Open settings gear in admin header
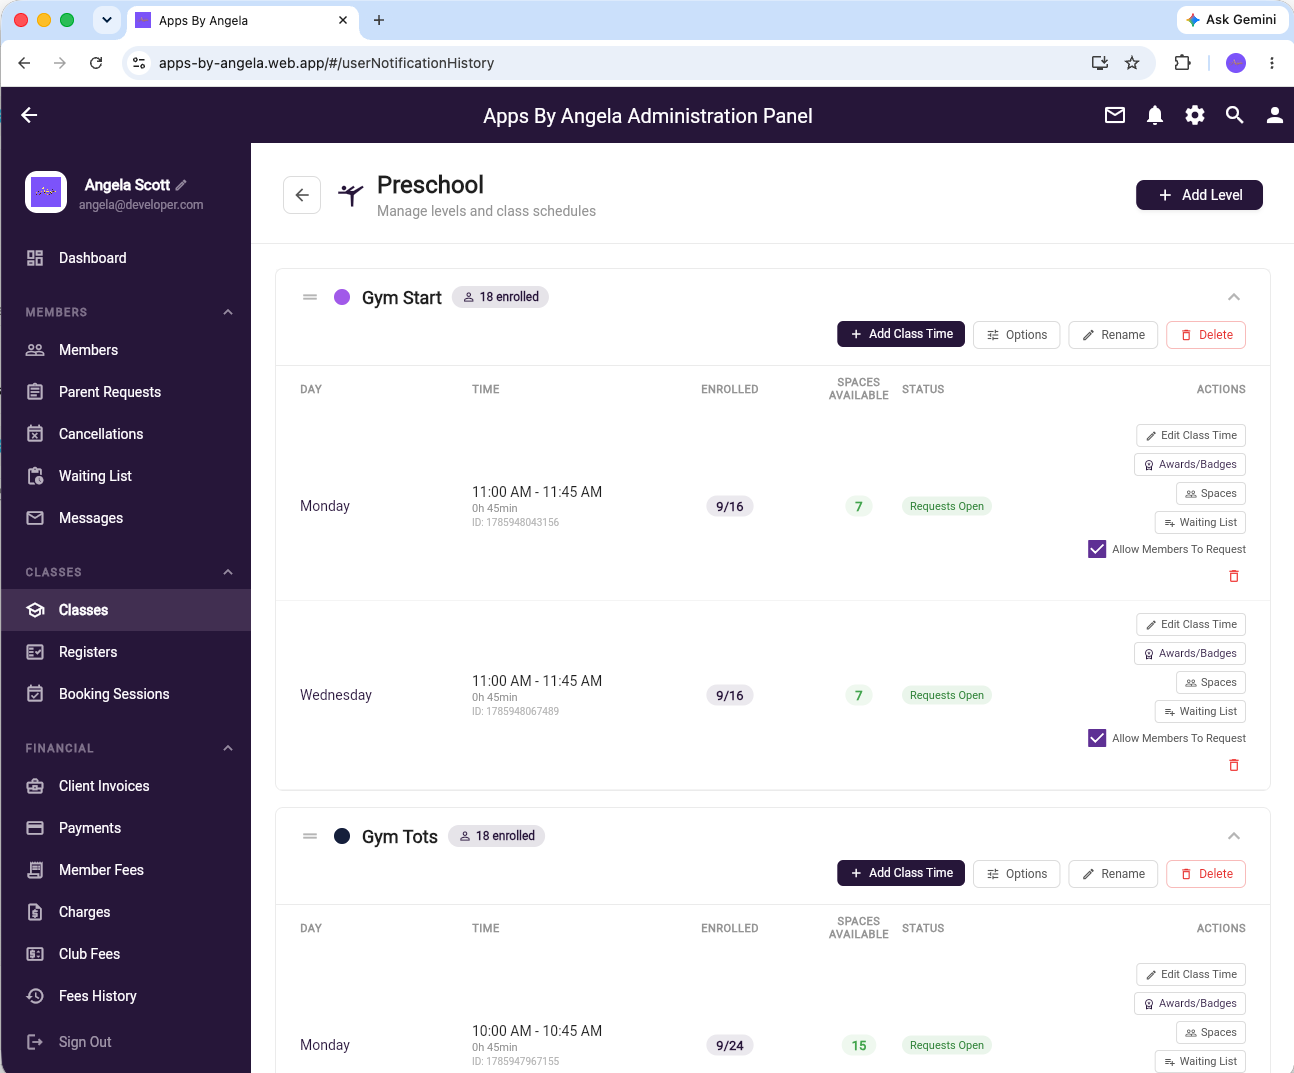Viewport: 1294px width, 1073px height. (1195, 115)
